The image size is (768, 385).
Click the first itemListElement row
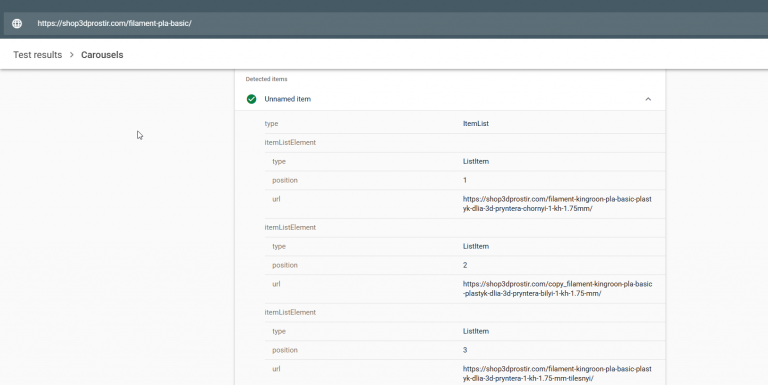(465, 143)
